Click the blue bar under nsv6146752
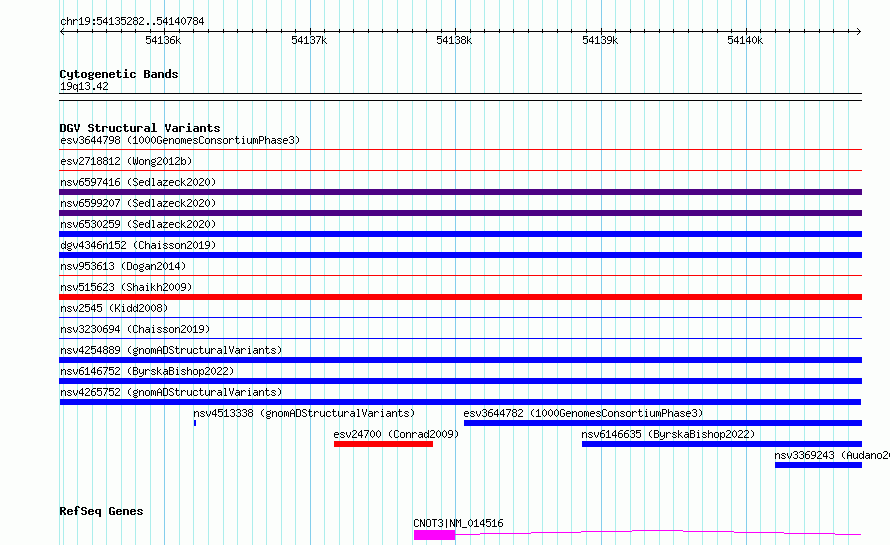This screenshot has width=890, height=545. point(460,381)
